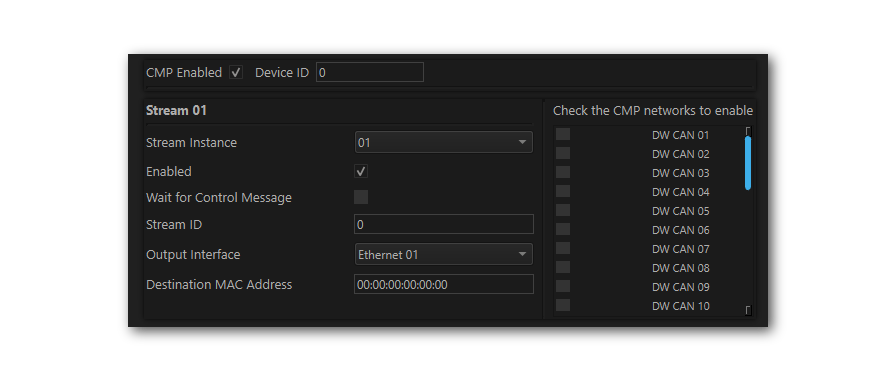Check the DW CAN 08 network
Viewport: 896px width, 381px height.
(x=563, y=267)
